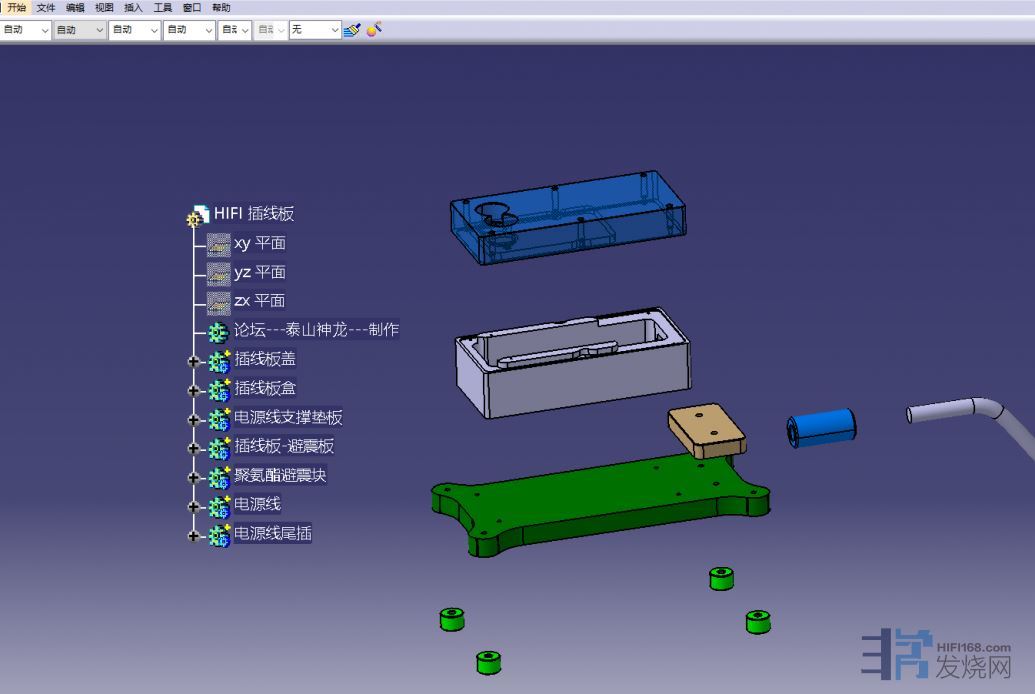Click the painter brush icon in toolbar
Screen dimensions: 1035x694
351,30
